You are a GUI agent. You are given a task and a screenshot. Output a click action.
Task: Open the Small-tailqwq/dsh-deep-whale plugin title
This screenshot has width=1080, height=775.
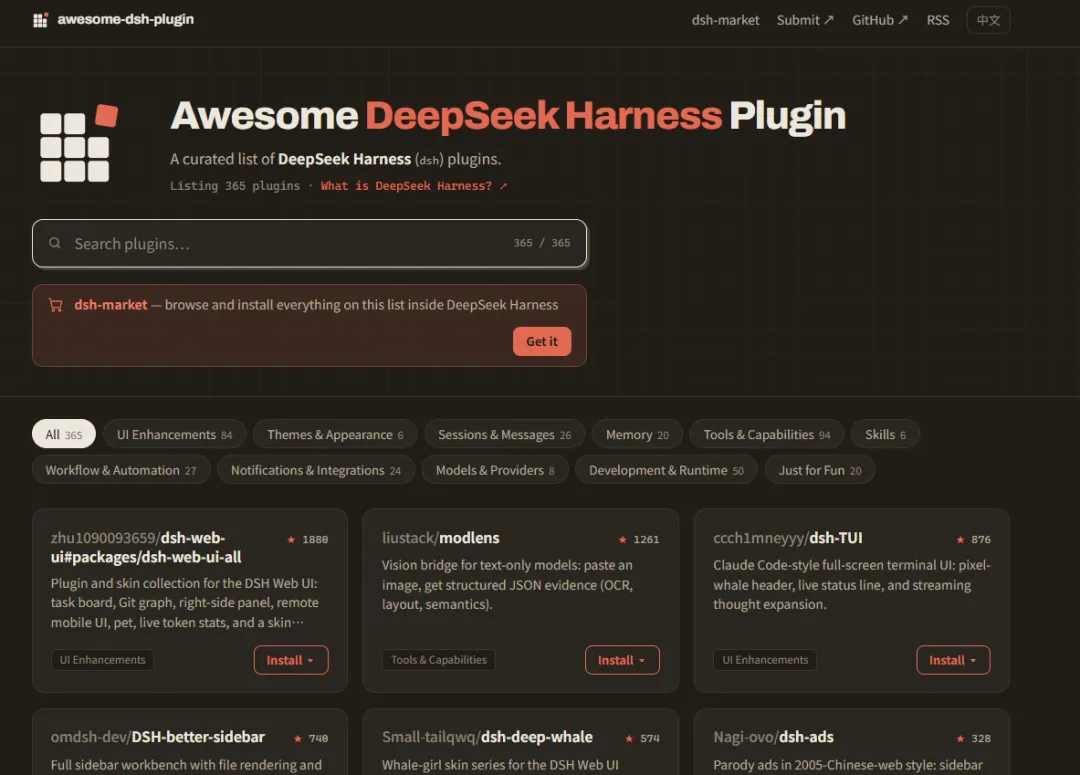(x=487, y=737)
